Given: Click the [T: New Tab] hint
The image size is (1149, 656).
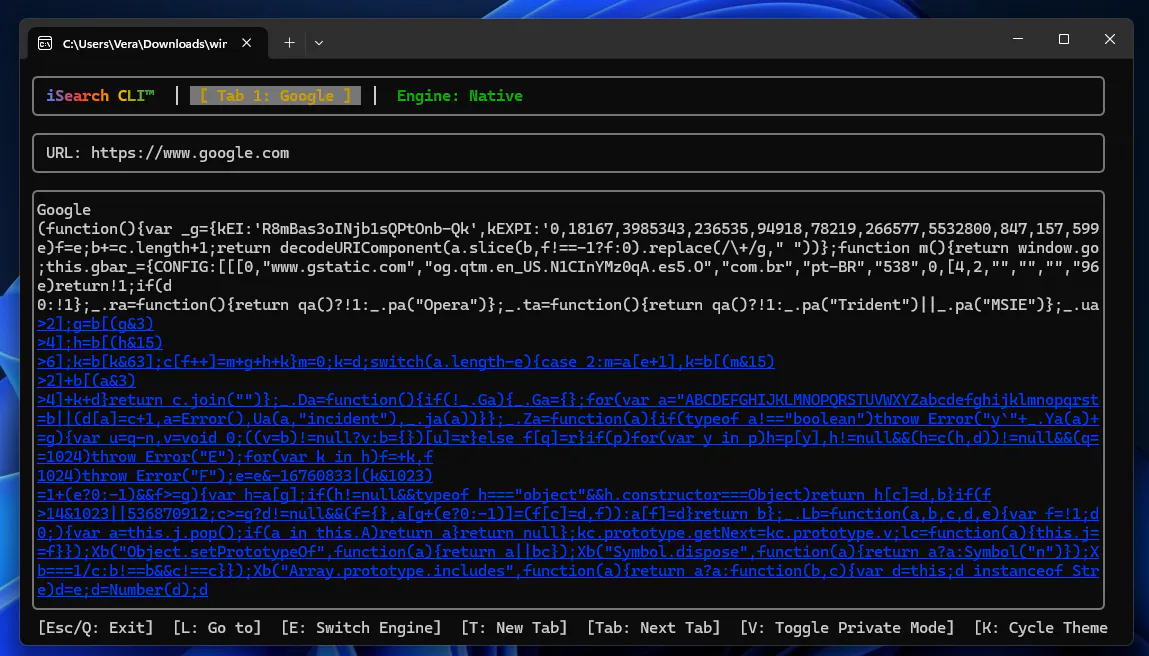Looking at the screenshot, I should click(x=514, y=628).
